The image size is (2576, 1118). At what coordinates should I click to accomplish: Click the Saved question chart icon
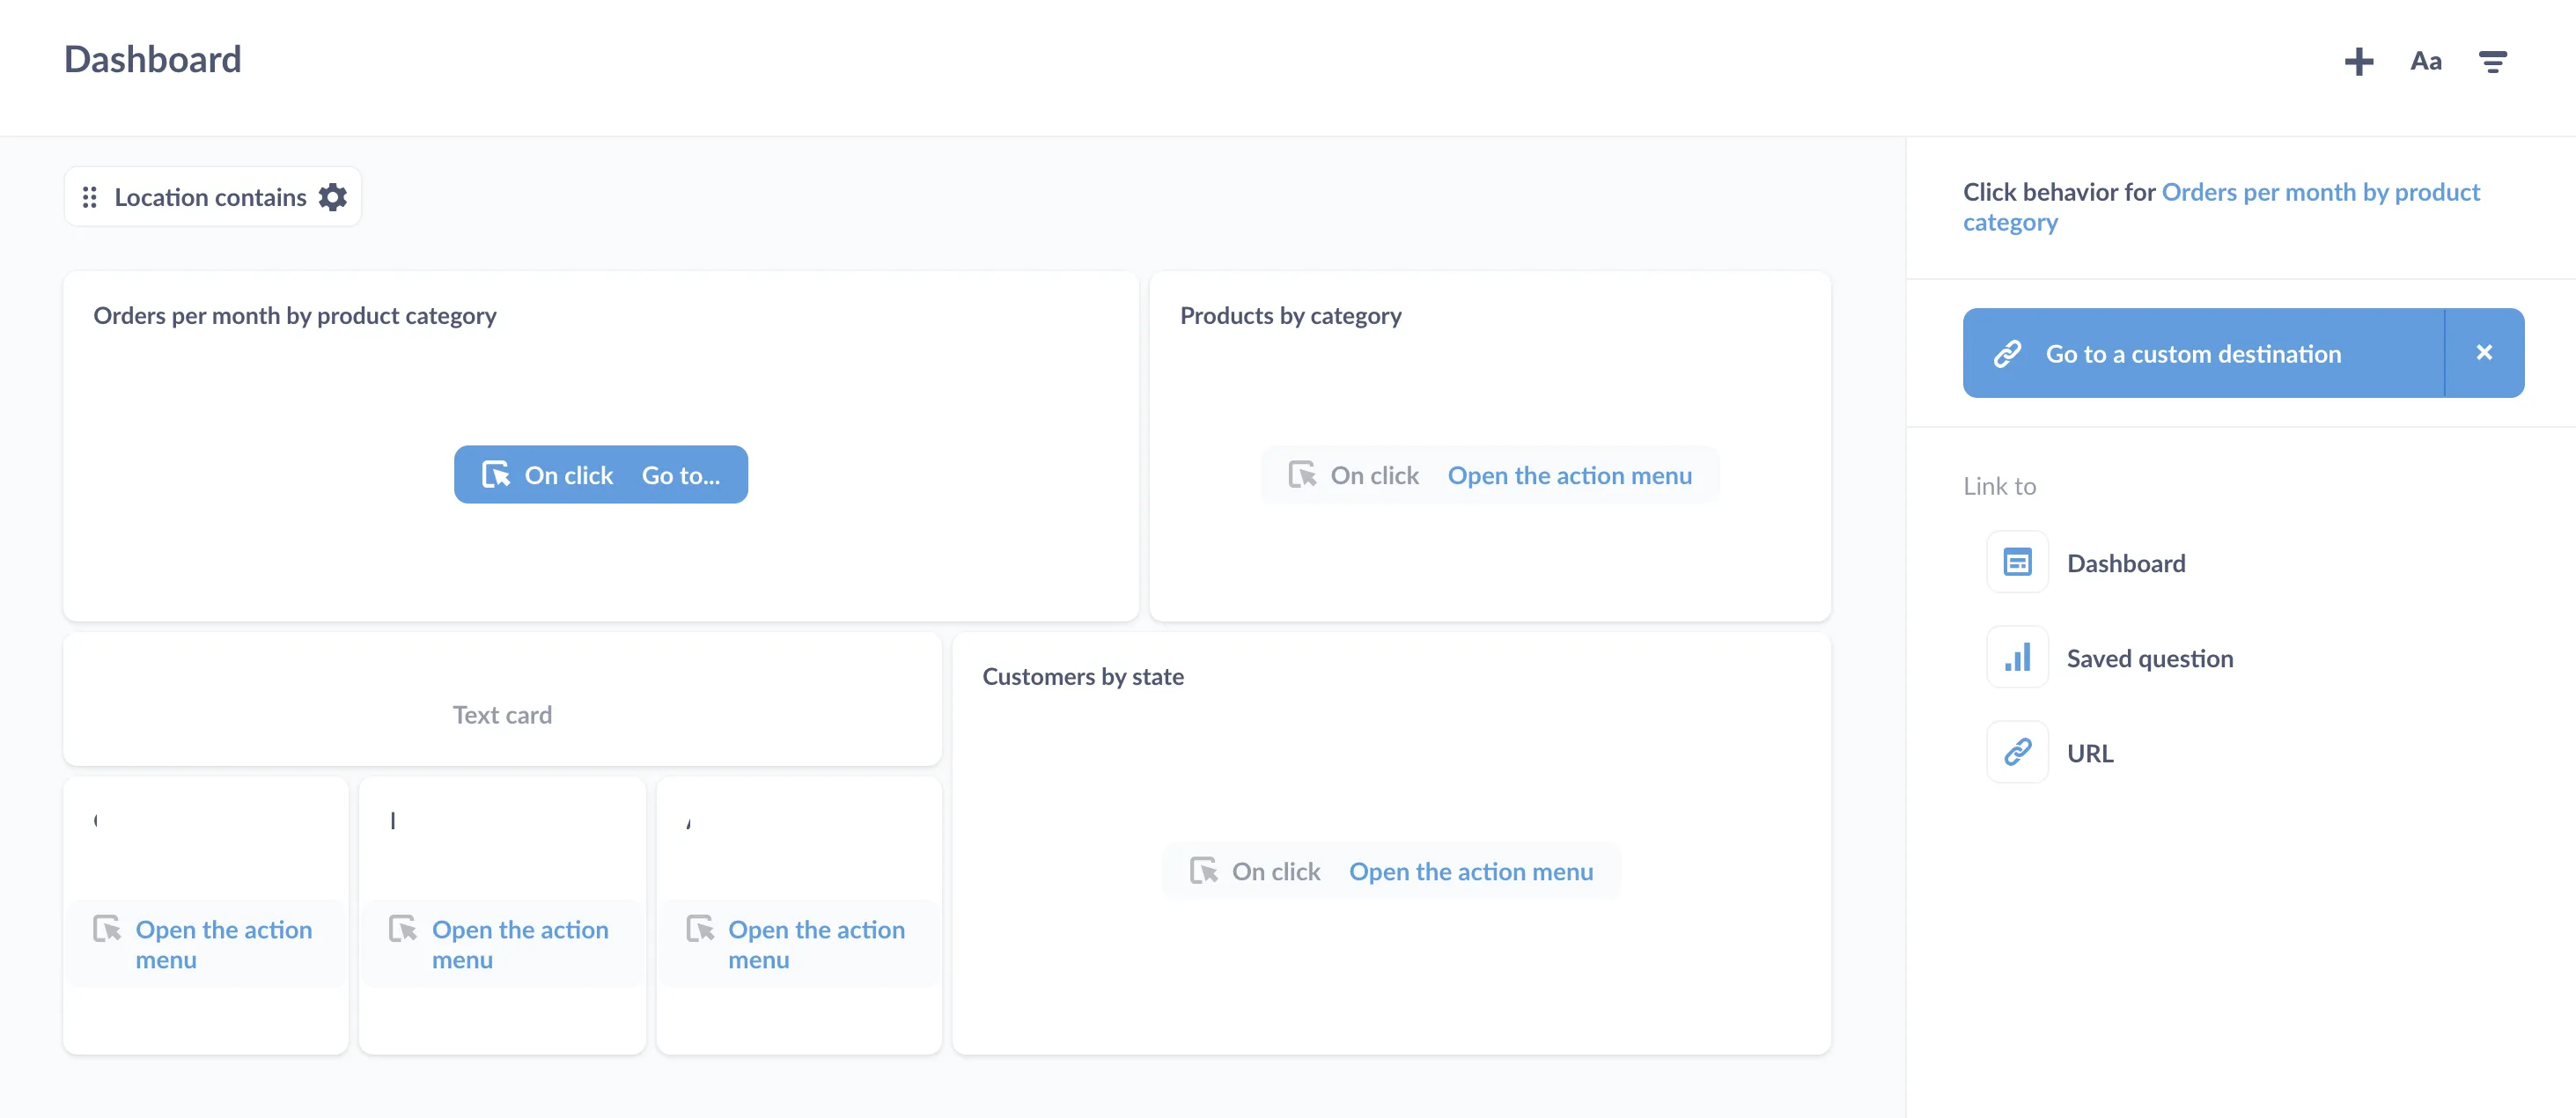(x=2017, y=657)
